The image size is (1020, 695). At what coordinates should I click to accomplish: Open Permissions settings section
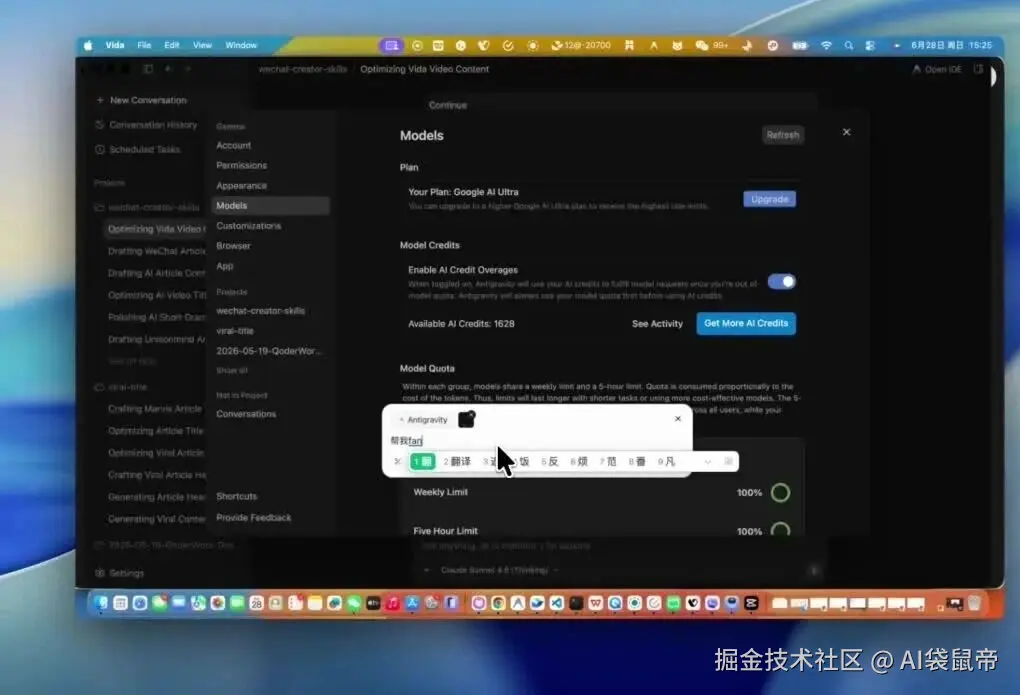241,165
